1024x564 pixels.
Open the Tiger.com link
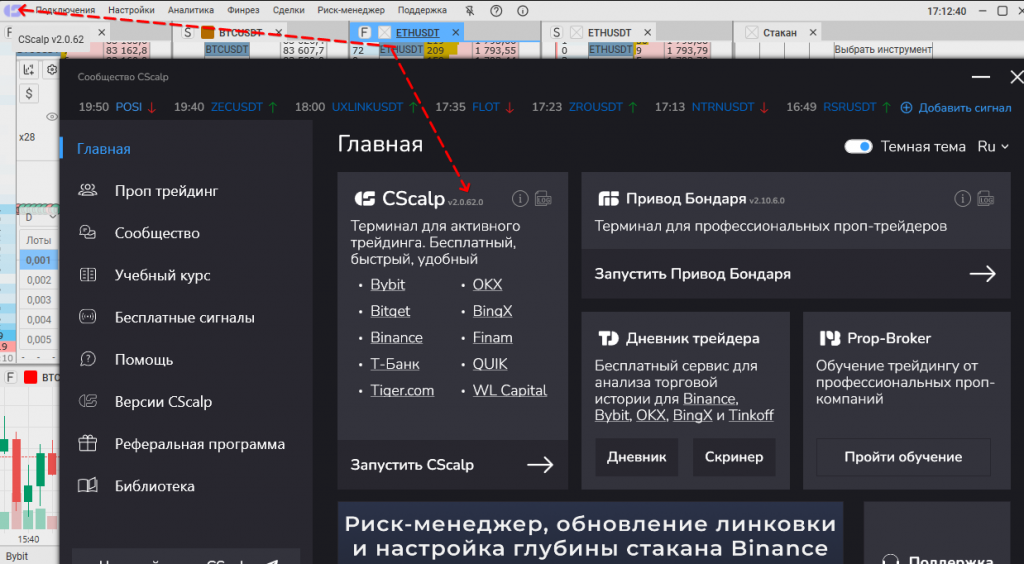pos(402,390)
